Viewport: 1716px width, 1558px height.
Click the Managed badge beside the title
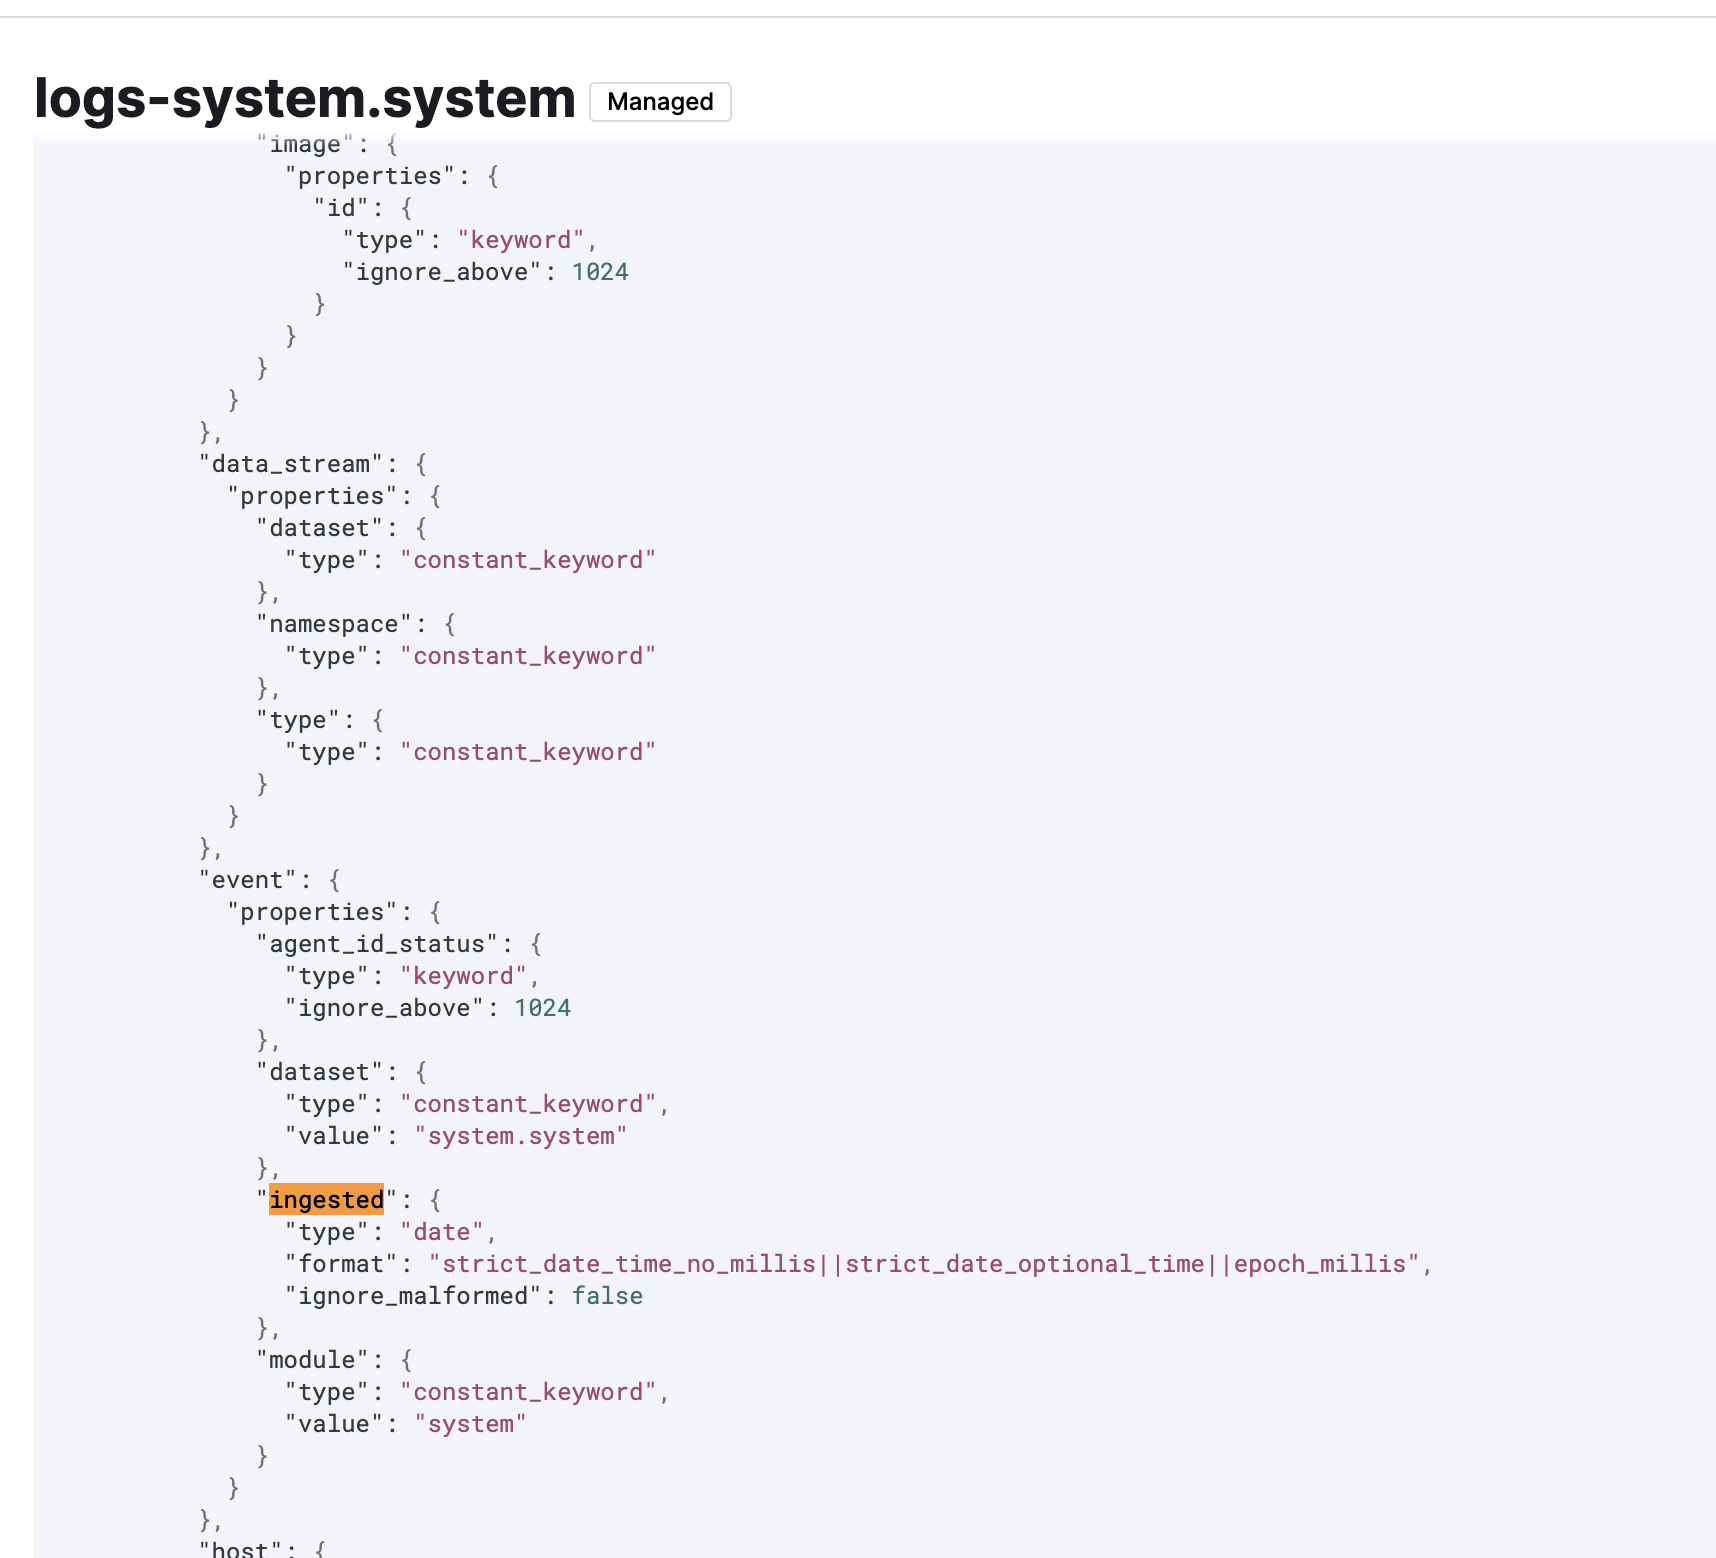point(660,102)
